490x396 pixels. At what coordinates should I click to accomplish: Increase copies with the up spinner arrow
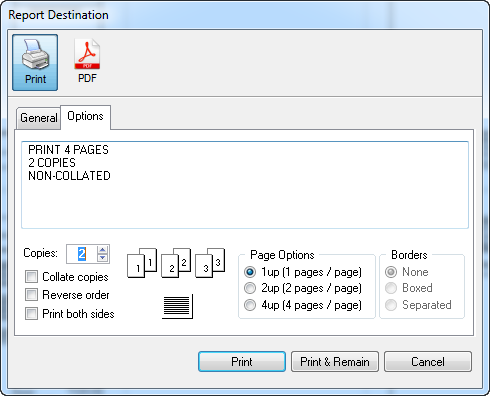pyautogui.click(x=103, y=250)
